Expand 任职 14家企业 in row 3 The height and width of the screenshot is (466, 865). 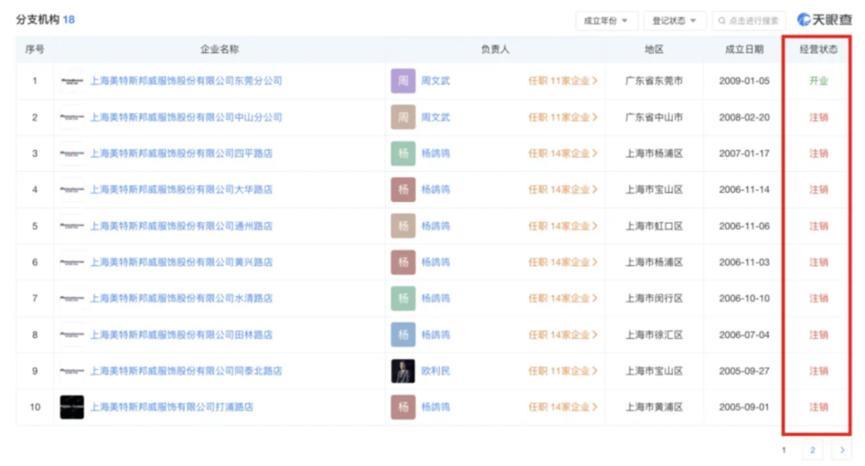point(563,153)
